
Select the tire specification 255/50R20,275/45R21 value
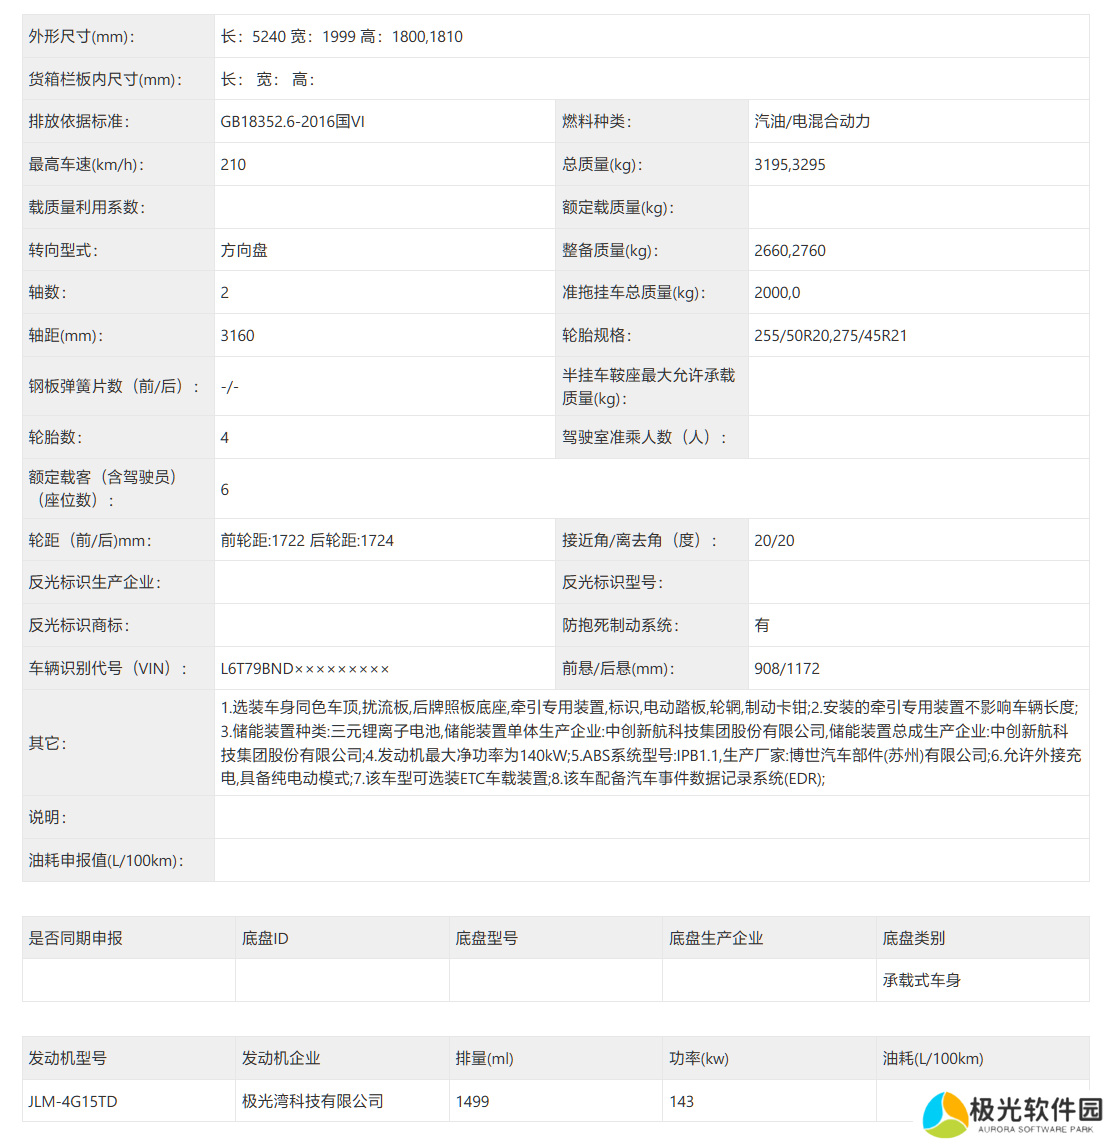coord(830,335)
